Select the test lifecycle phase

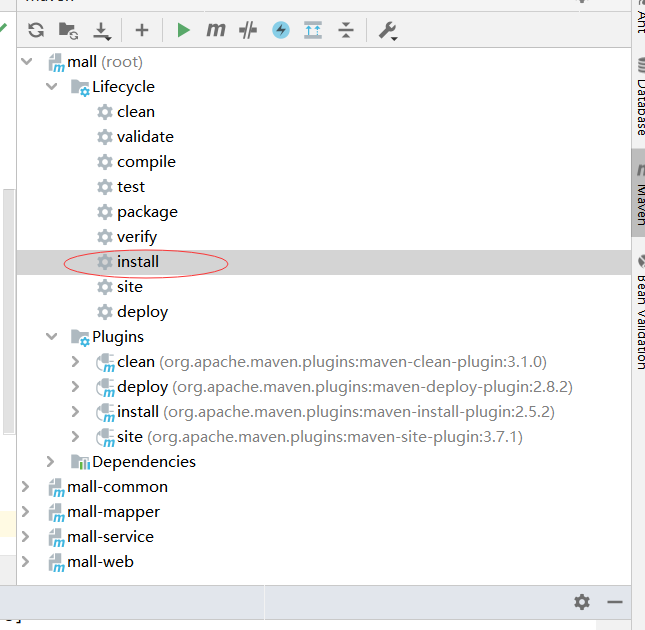pos(131,187)
